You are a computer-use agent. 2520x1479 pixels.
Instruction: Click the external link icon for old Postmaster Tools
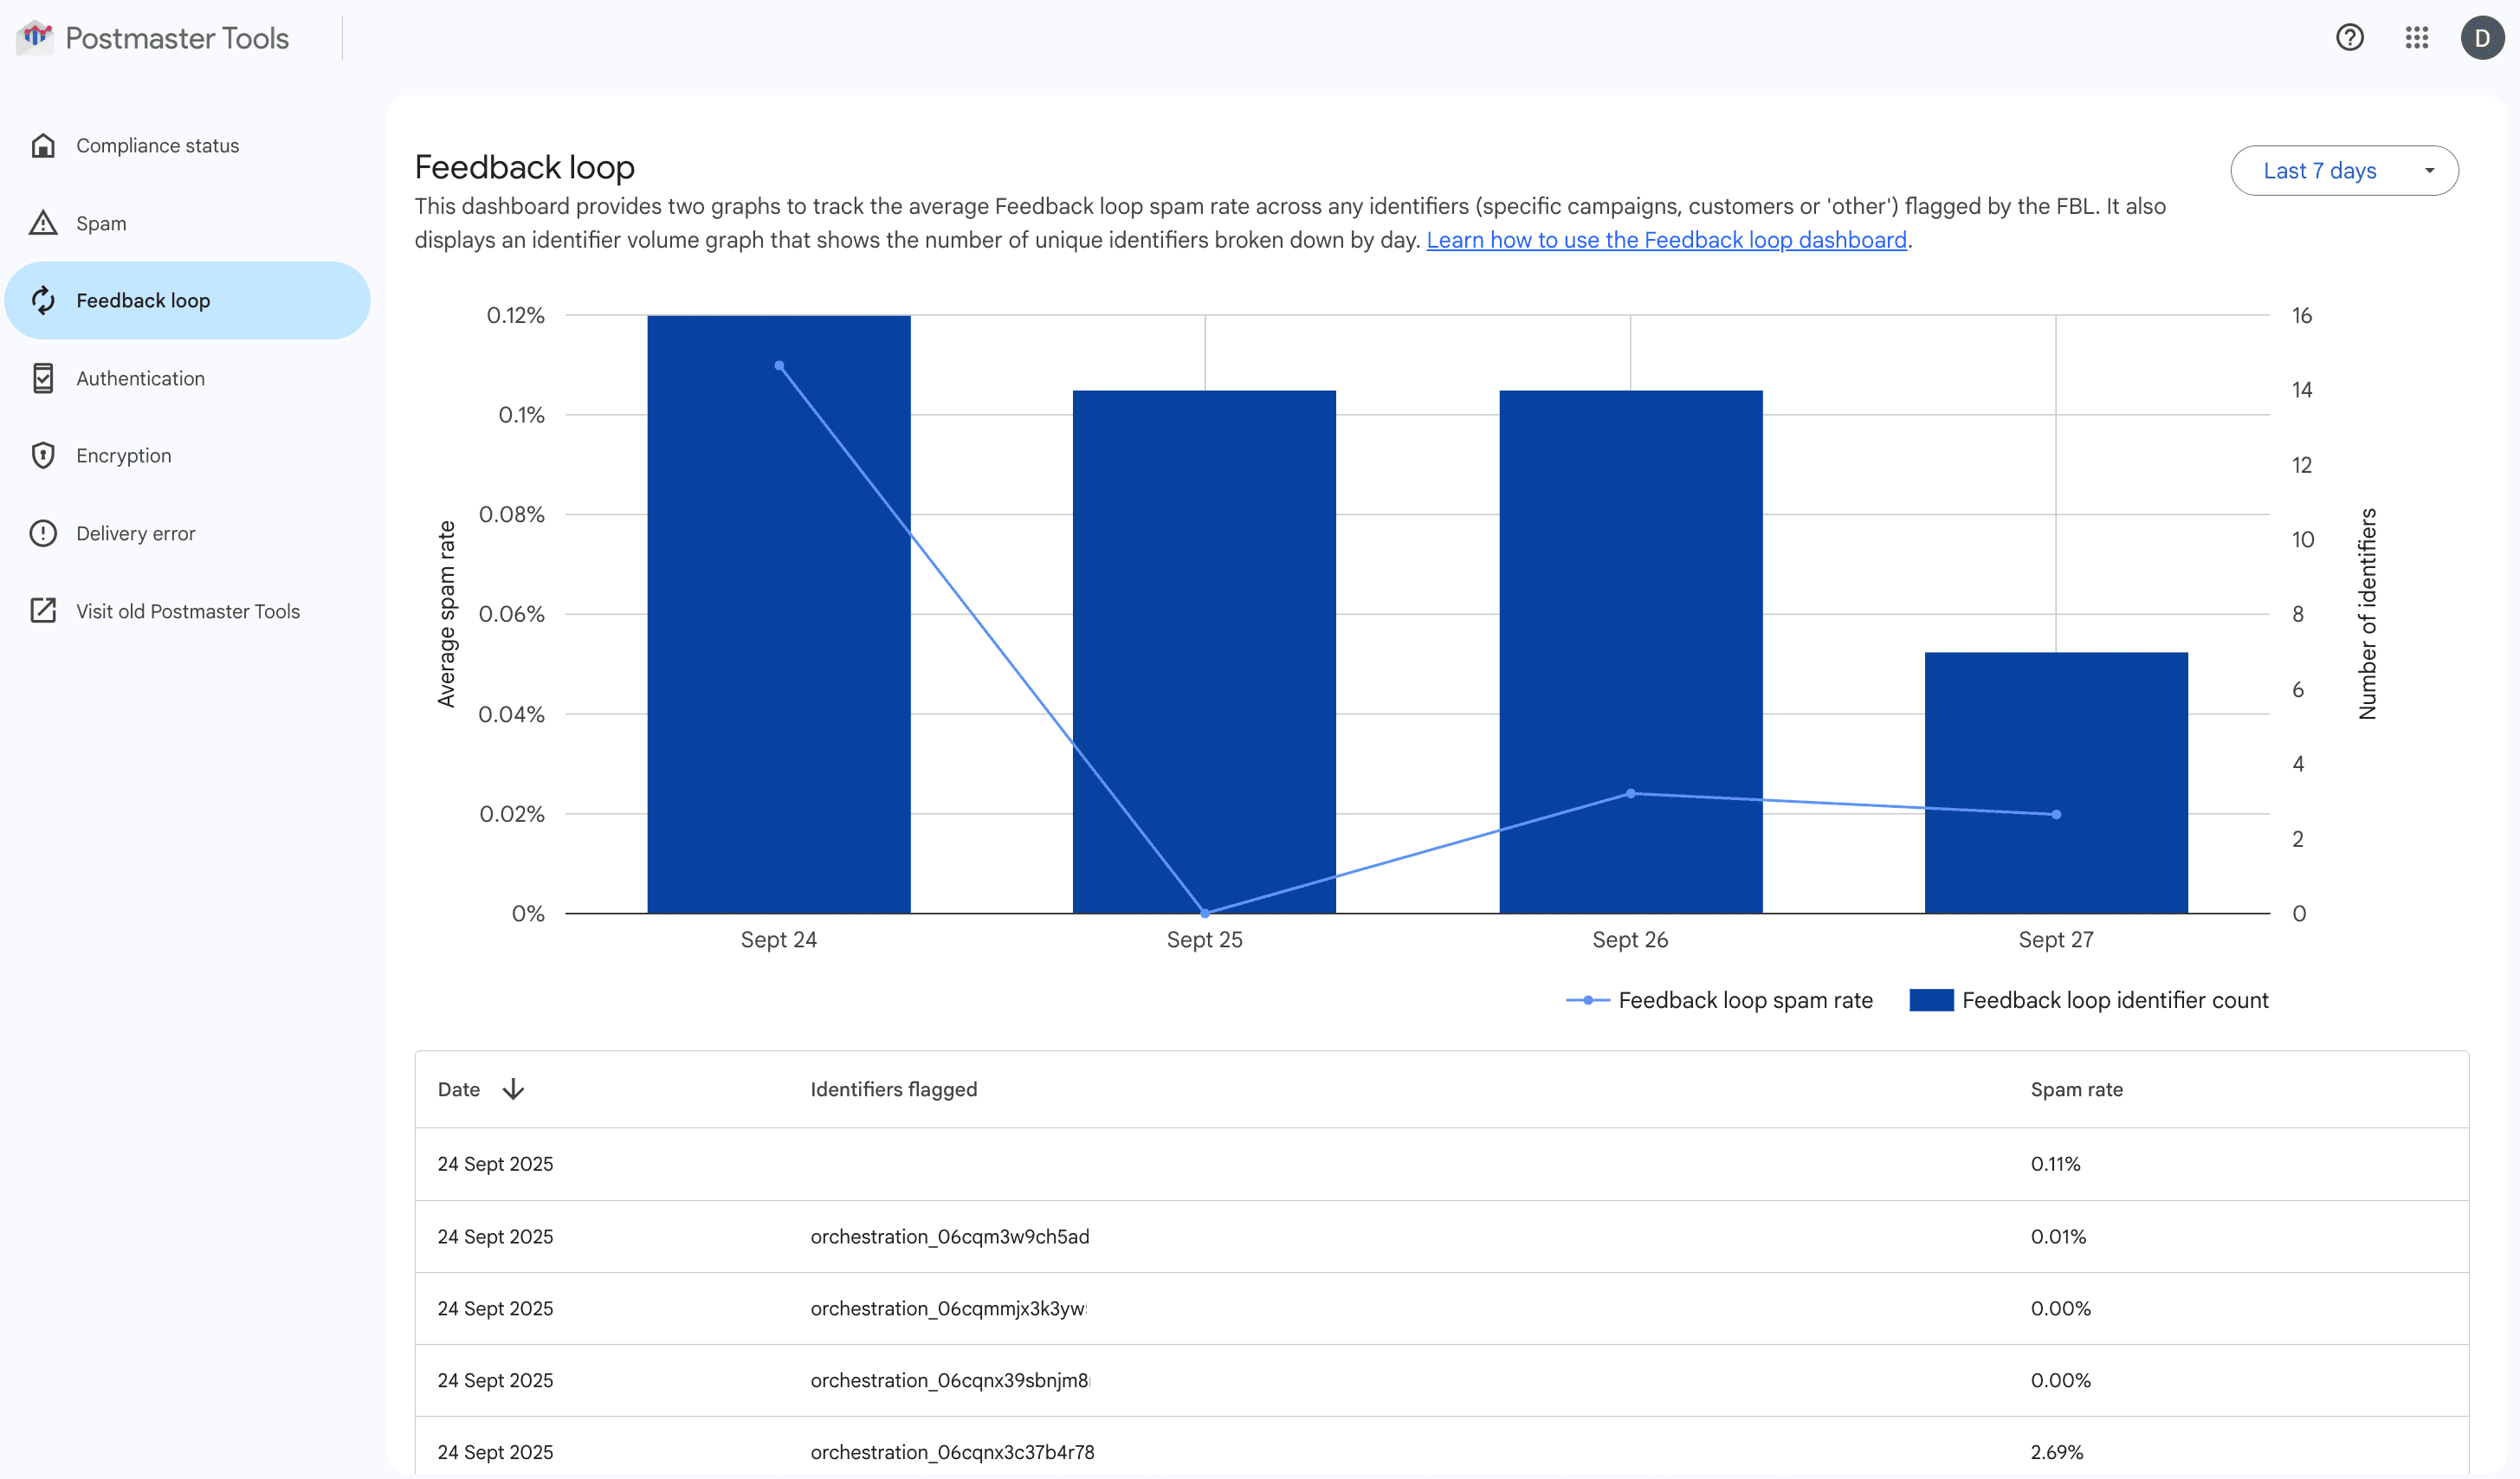pyautogui.click(x=43, y=611)
